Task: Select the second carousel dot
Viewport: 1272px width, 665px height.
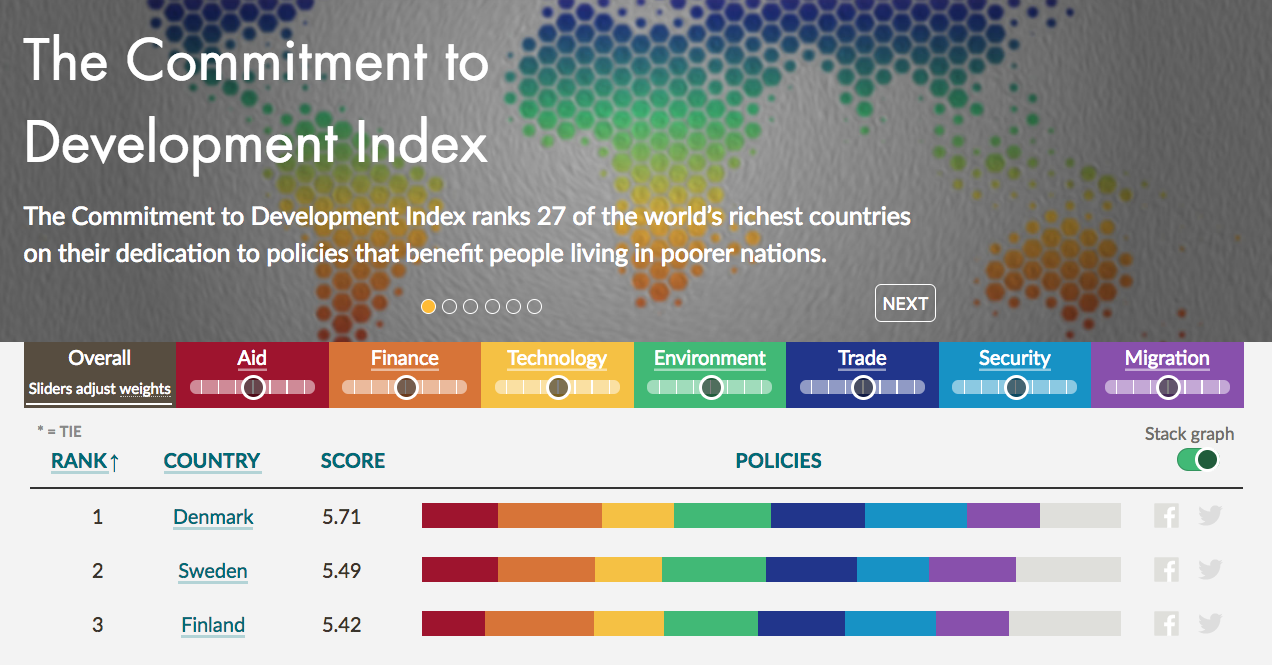Action: (x=449, y=306)
